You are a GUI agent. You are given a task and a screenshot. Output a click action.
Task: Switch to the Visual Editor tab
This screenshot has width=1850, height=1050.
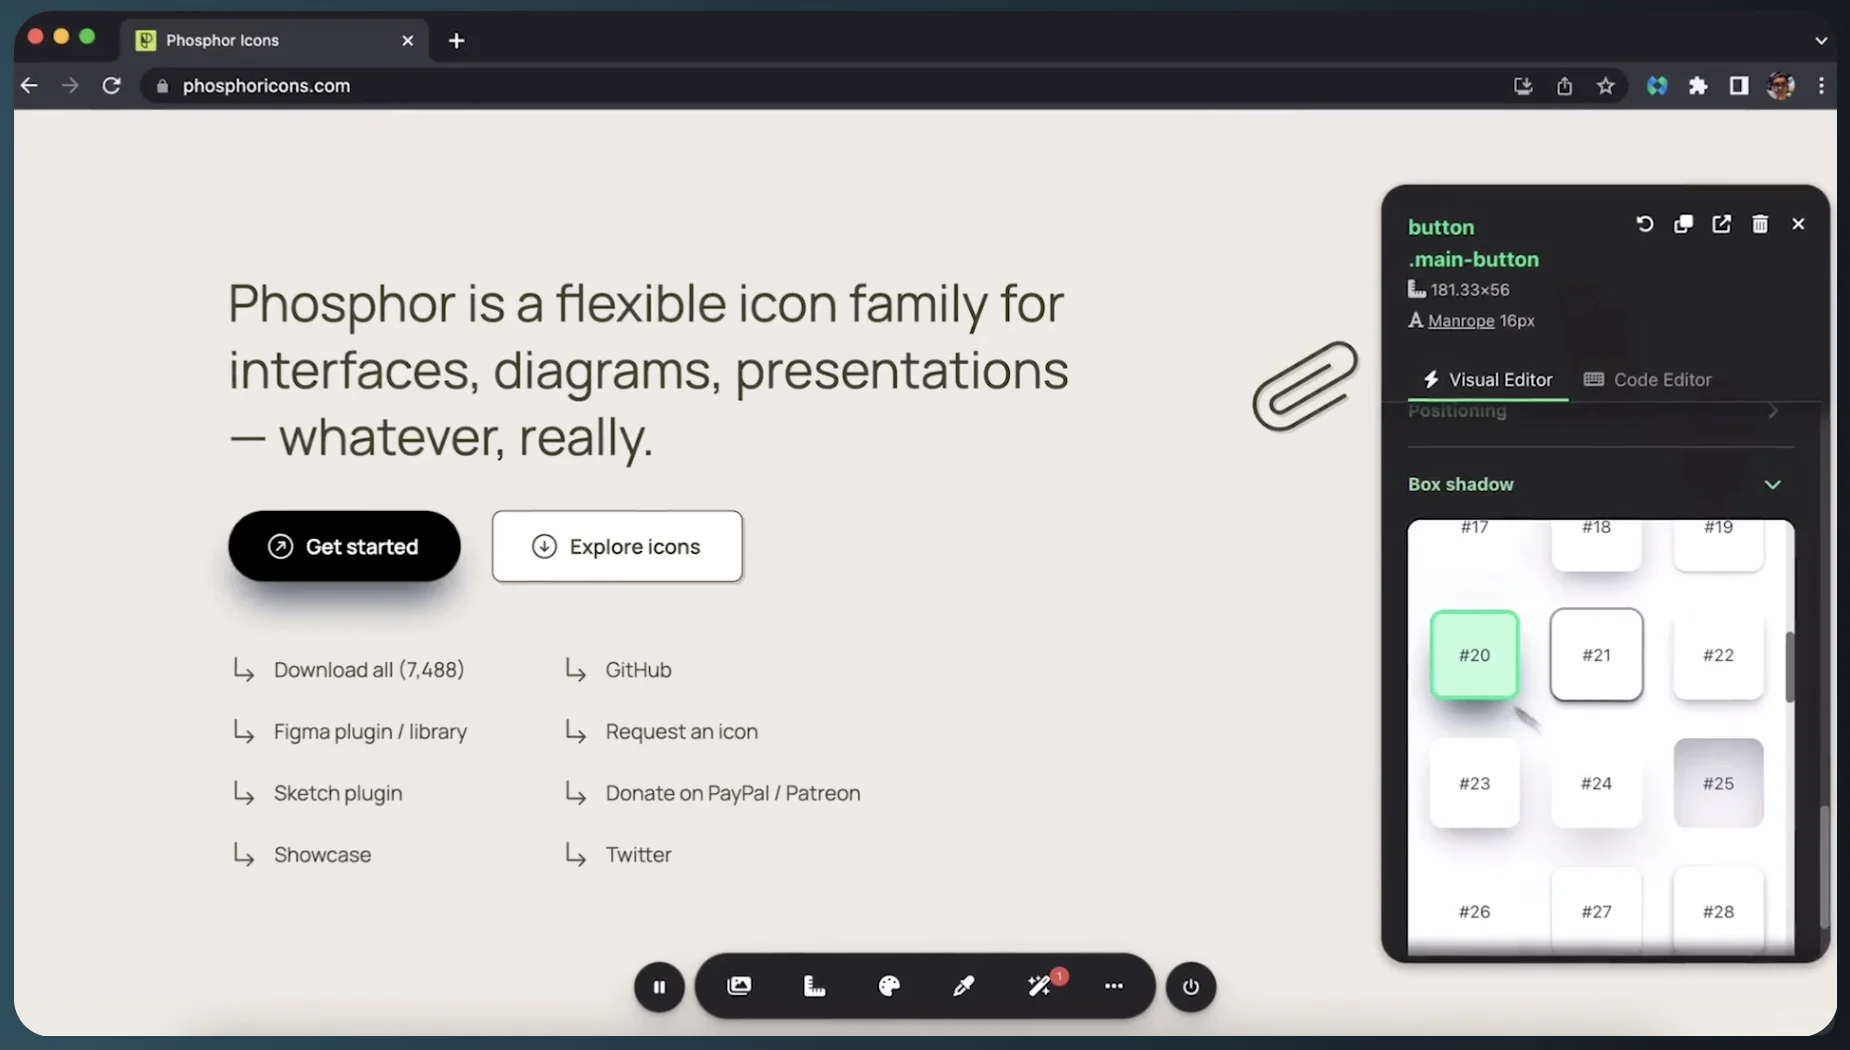[x=1488, y=380]
